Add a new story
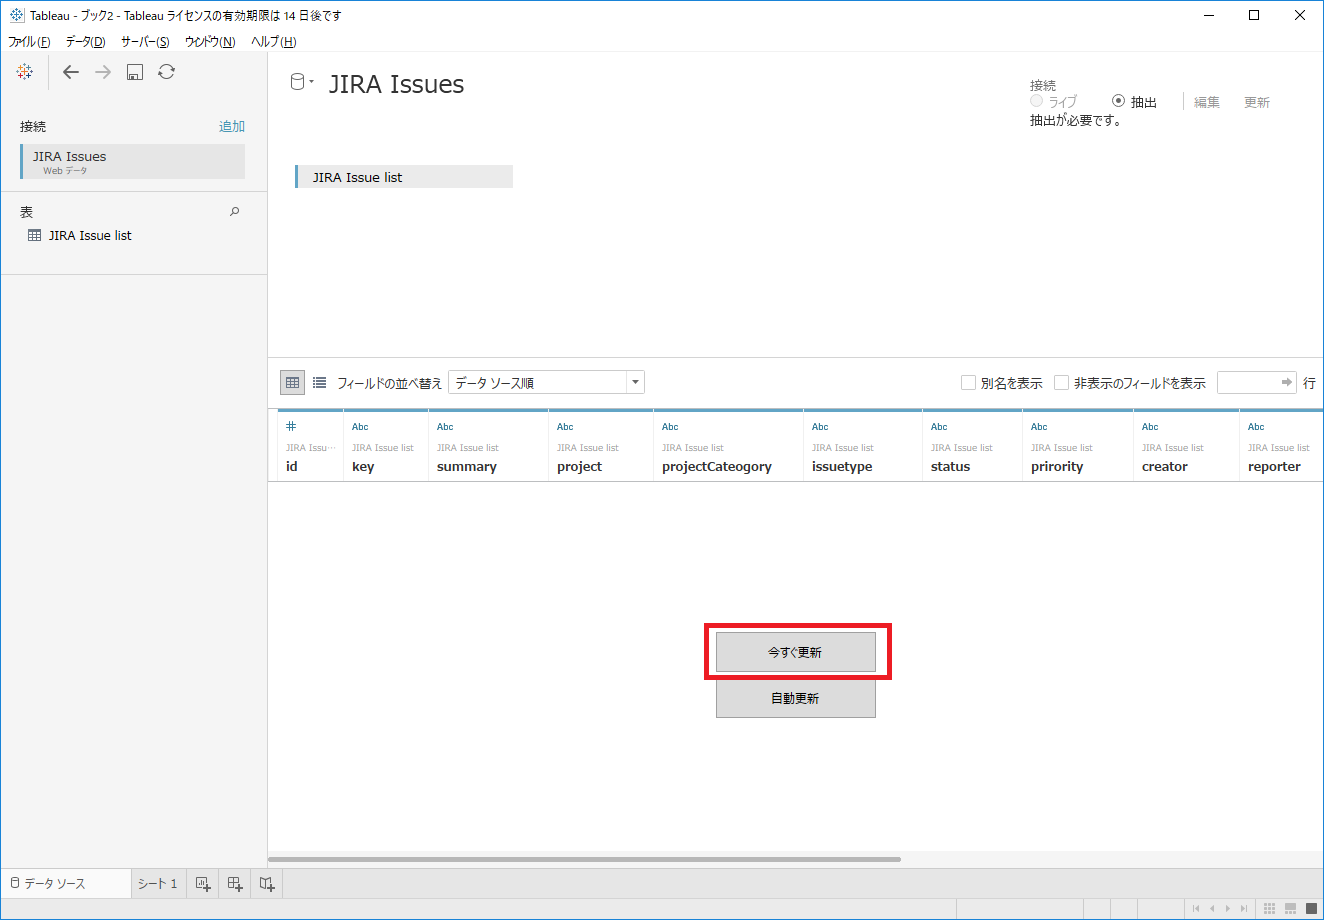The width and height of the screenshot is (1324, 920). [x=267, y=884]
